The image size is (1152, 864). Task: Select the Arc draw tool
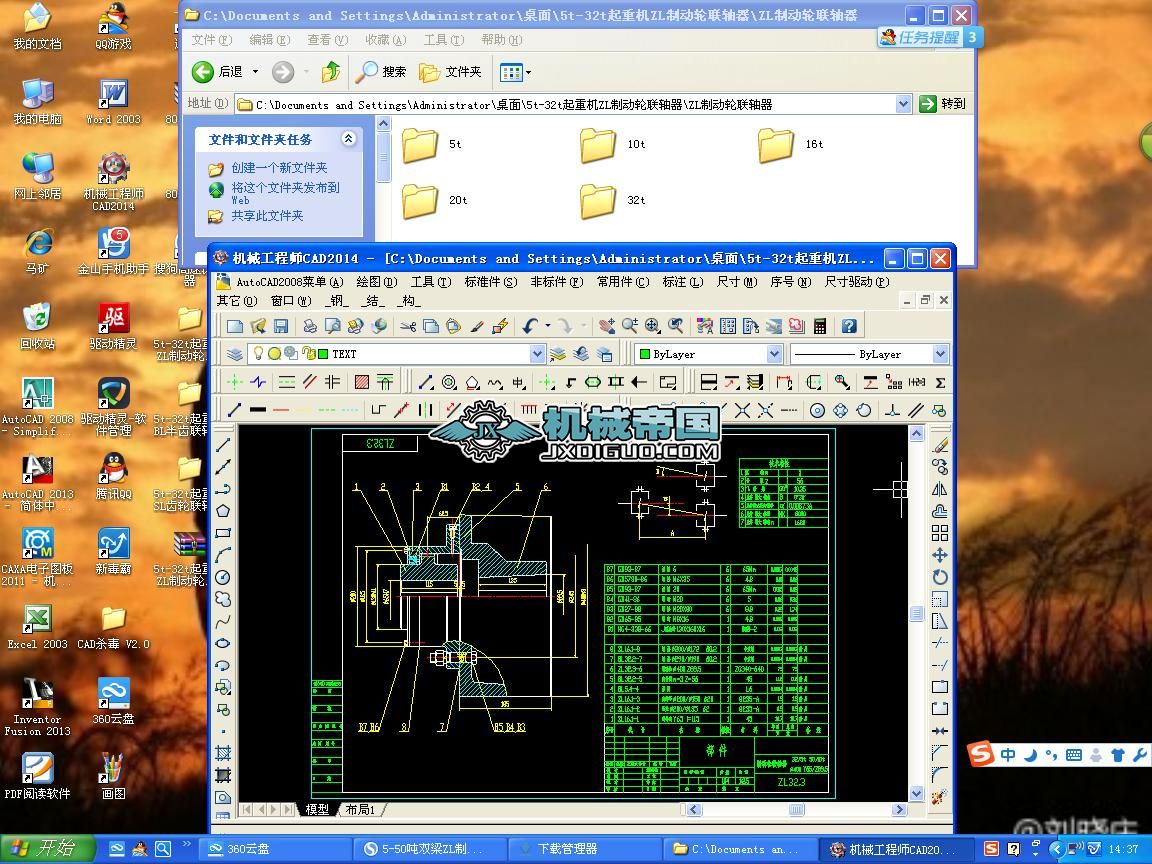click(x=224, y=555)
